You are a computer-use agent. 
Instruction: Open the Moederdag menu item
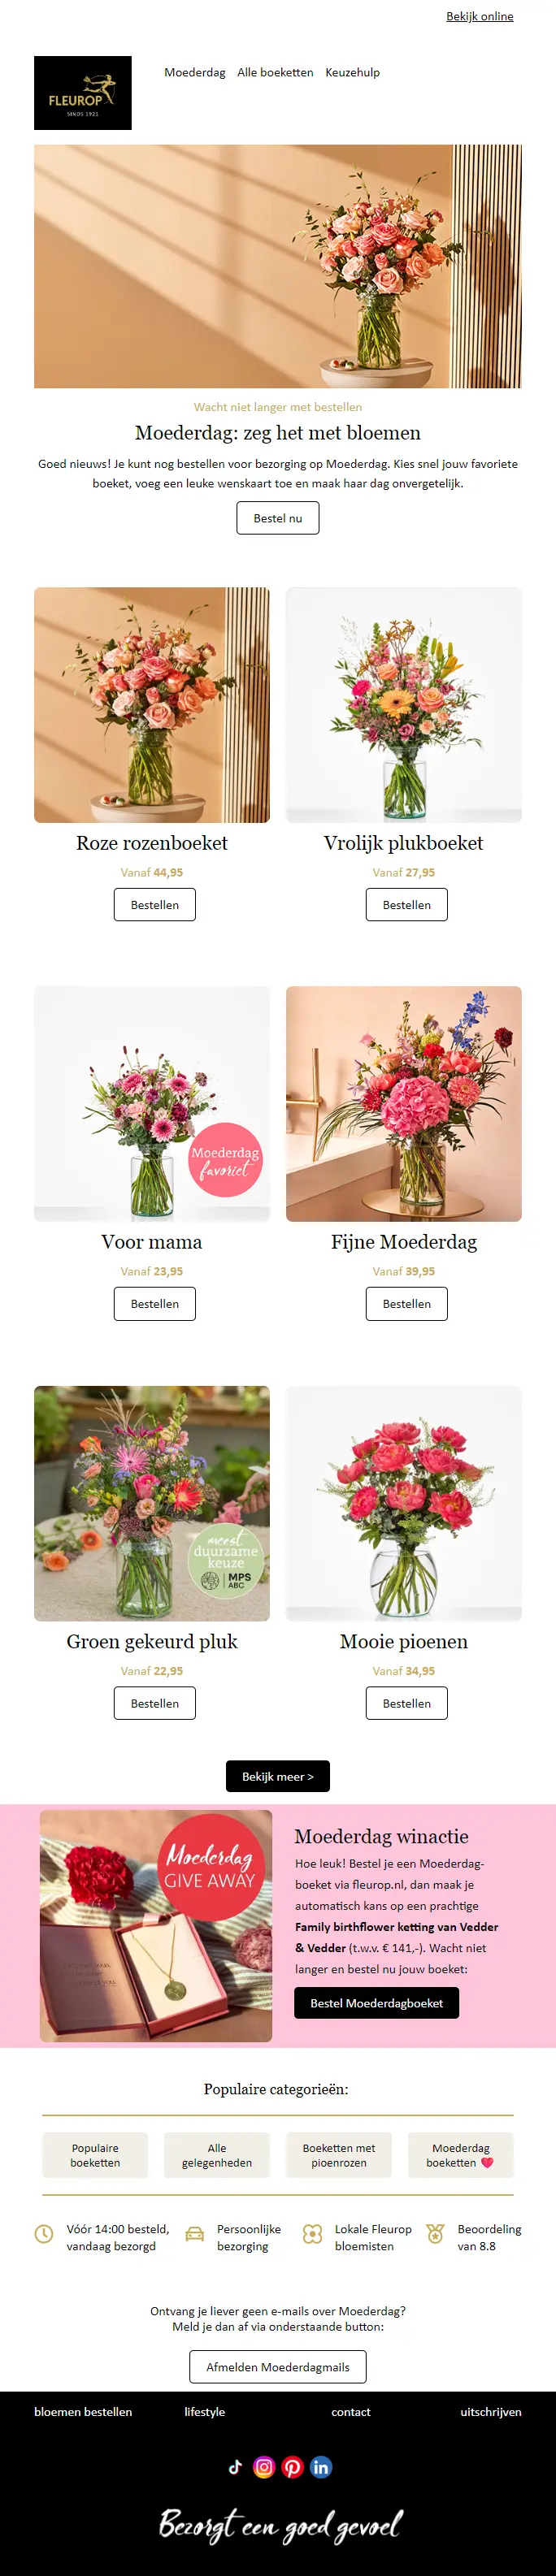(x=195, y=72)
